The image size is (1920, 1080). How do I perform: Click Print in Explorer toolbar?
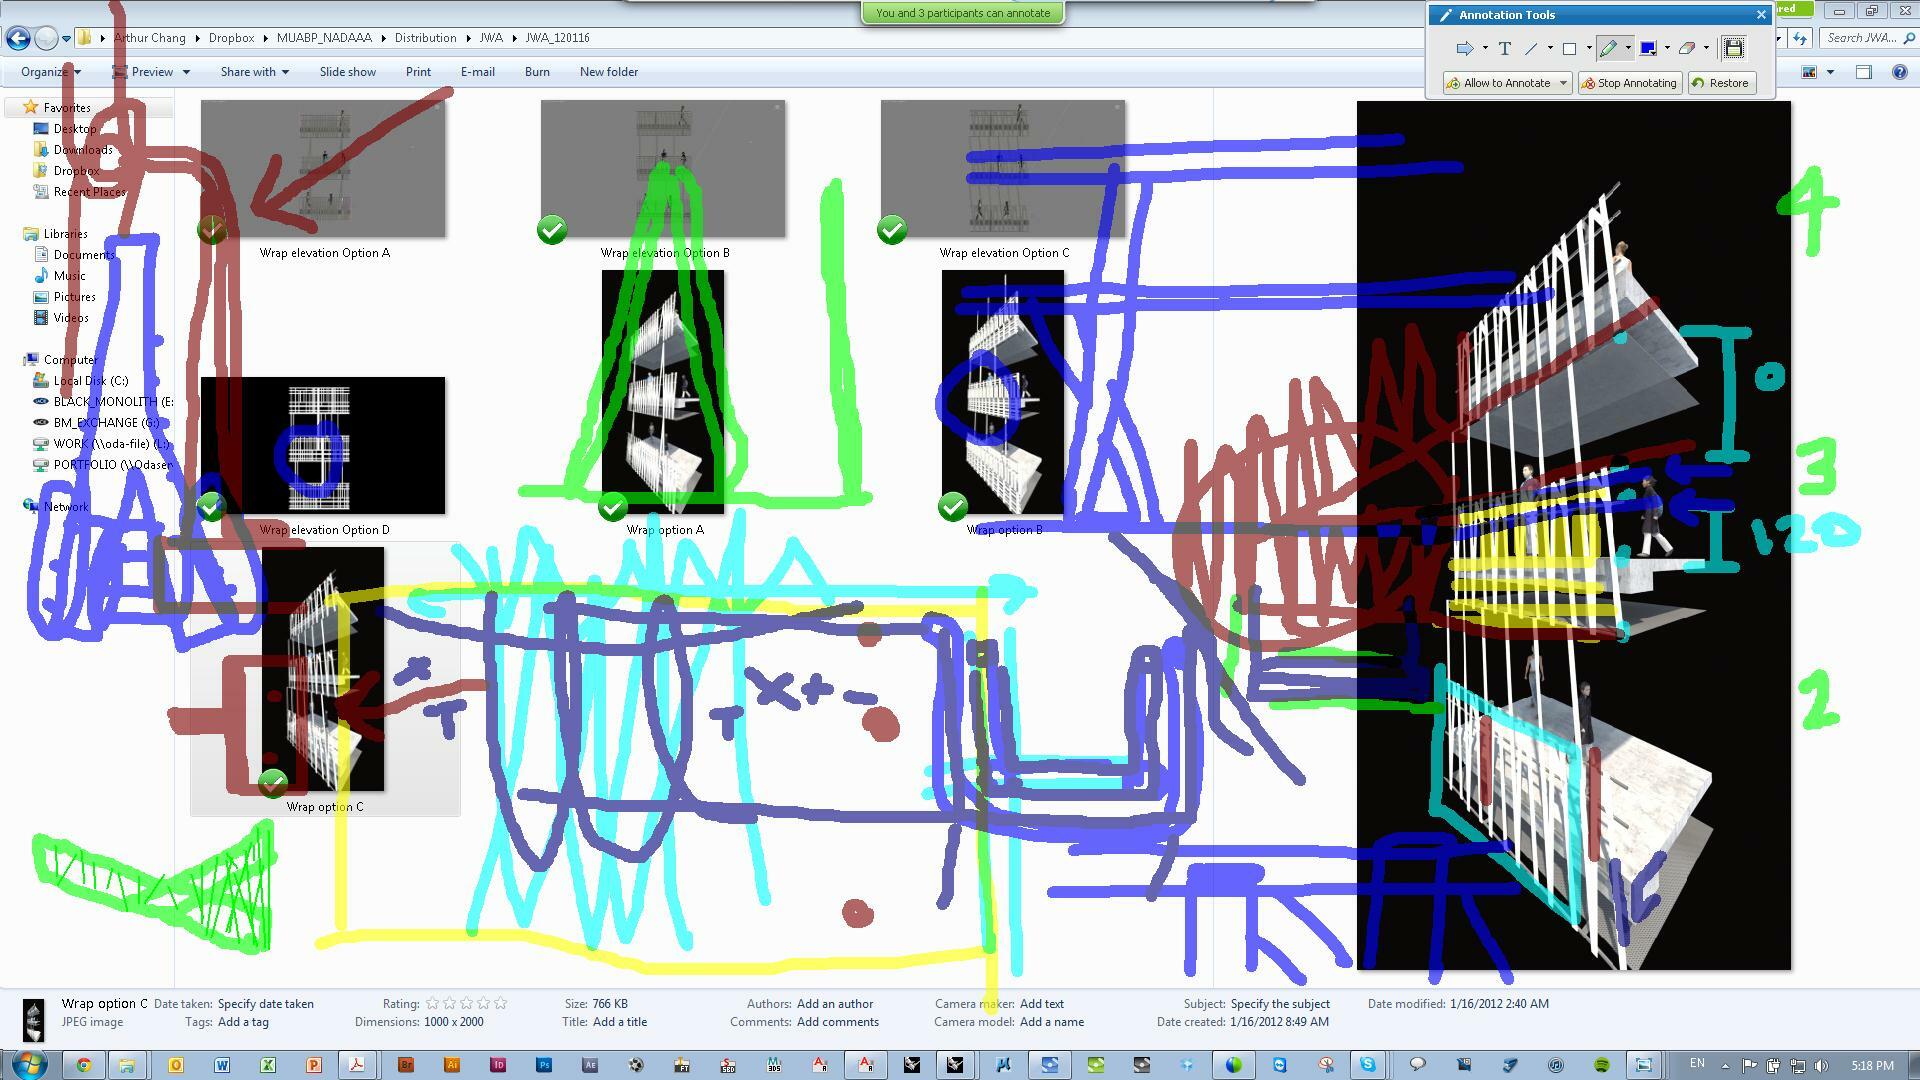418,72
